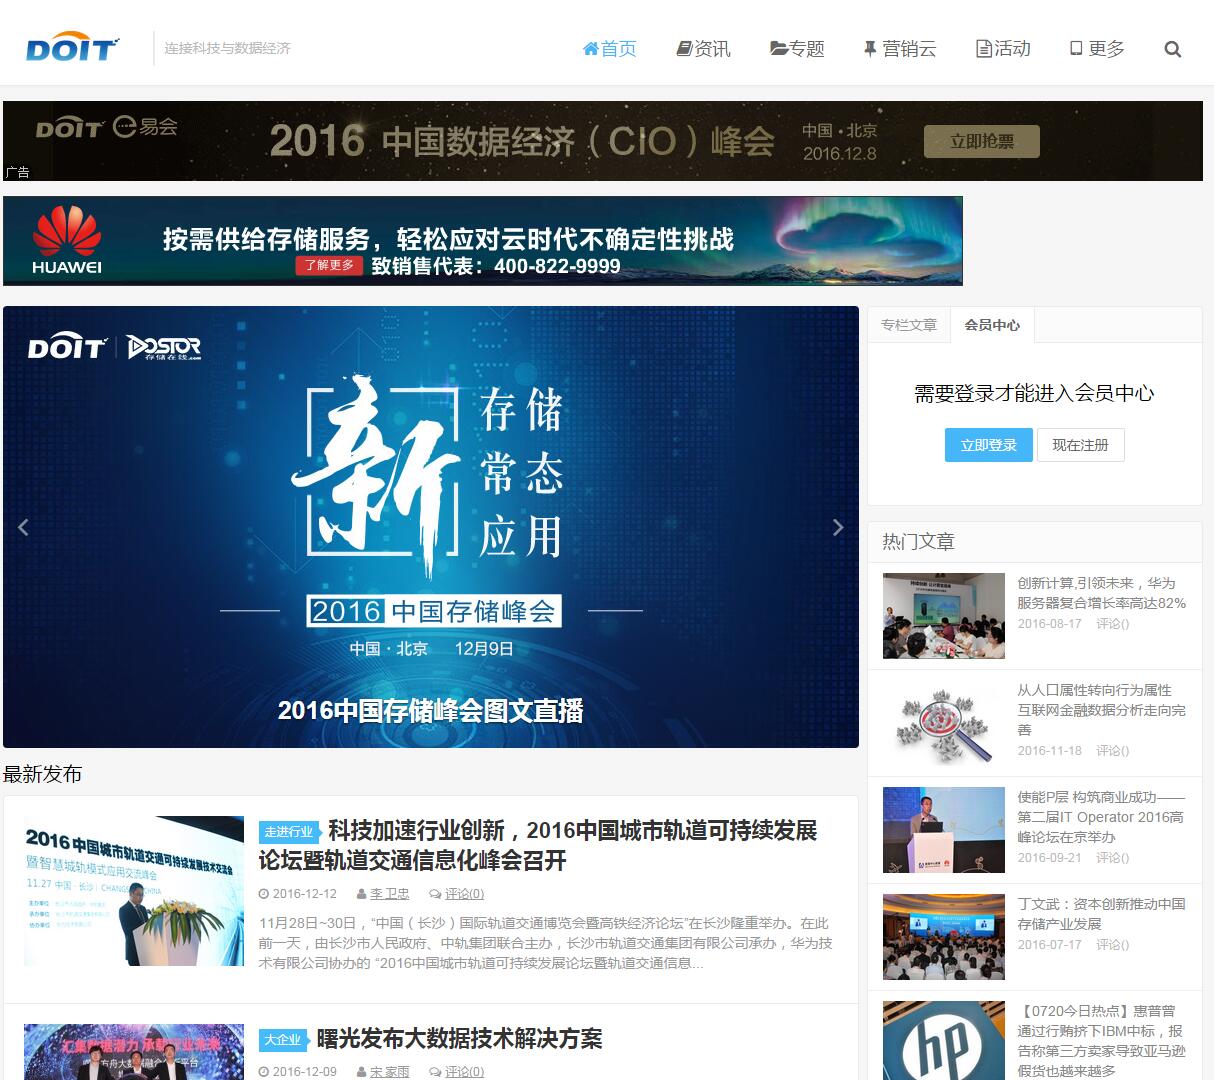Open the 营销云 menu item
The image size is (1214, 1080).
click(899, 48)
